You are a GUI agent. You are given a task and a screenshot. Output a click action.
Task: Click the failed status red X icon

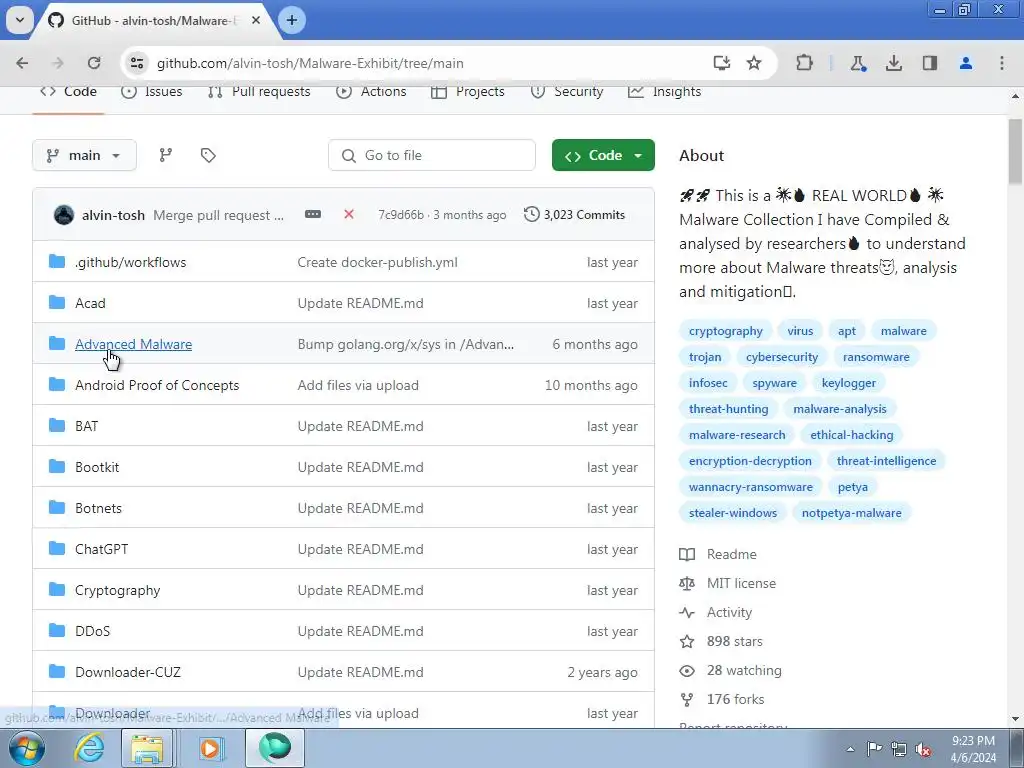point(349,214)
